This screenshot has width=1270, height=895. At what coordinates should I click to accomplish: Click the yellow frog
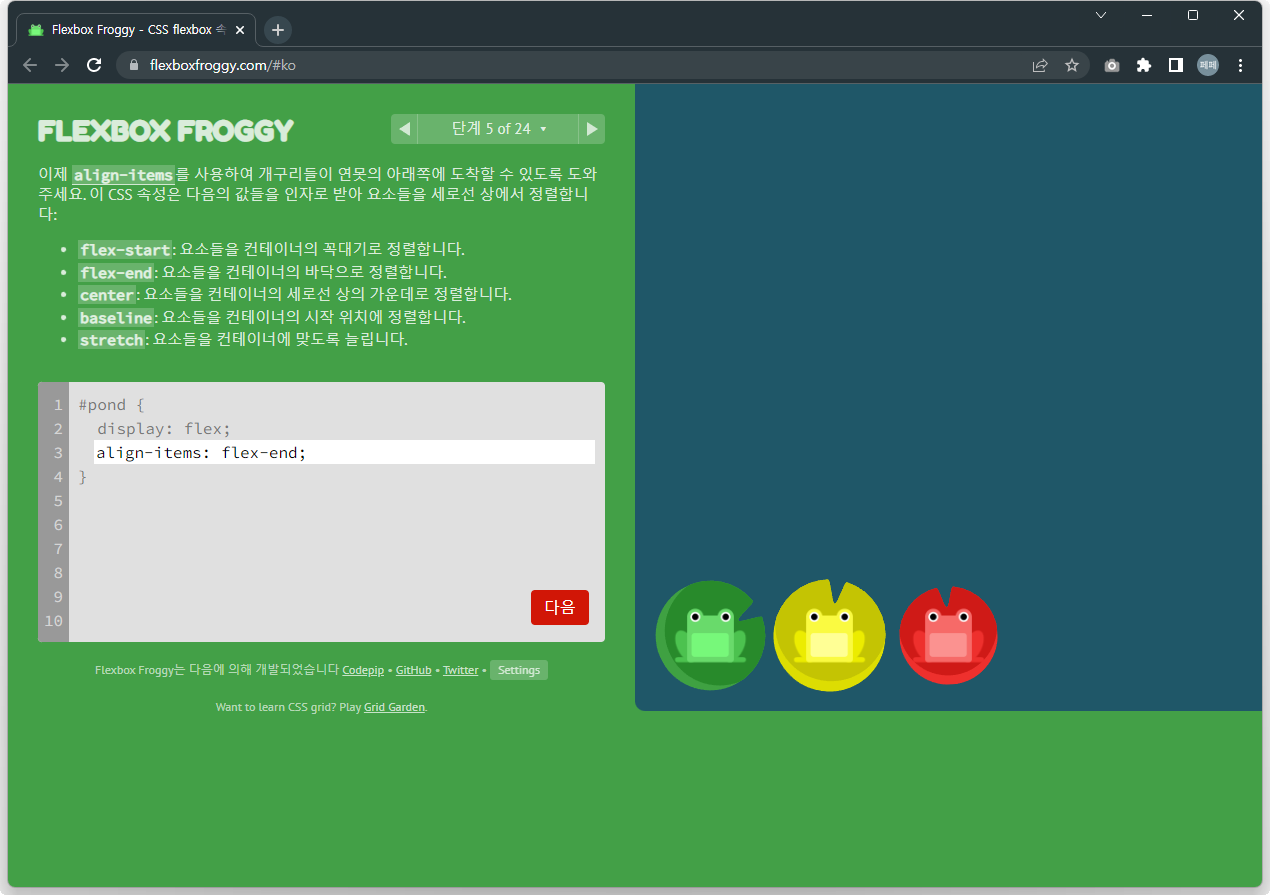(x=829, y=636)
